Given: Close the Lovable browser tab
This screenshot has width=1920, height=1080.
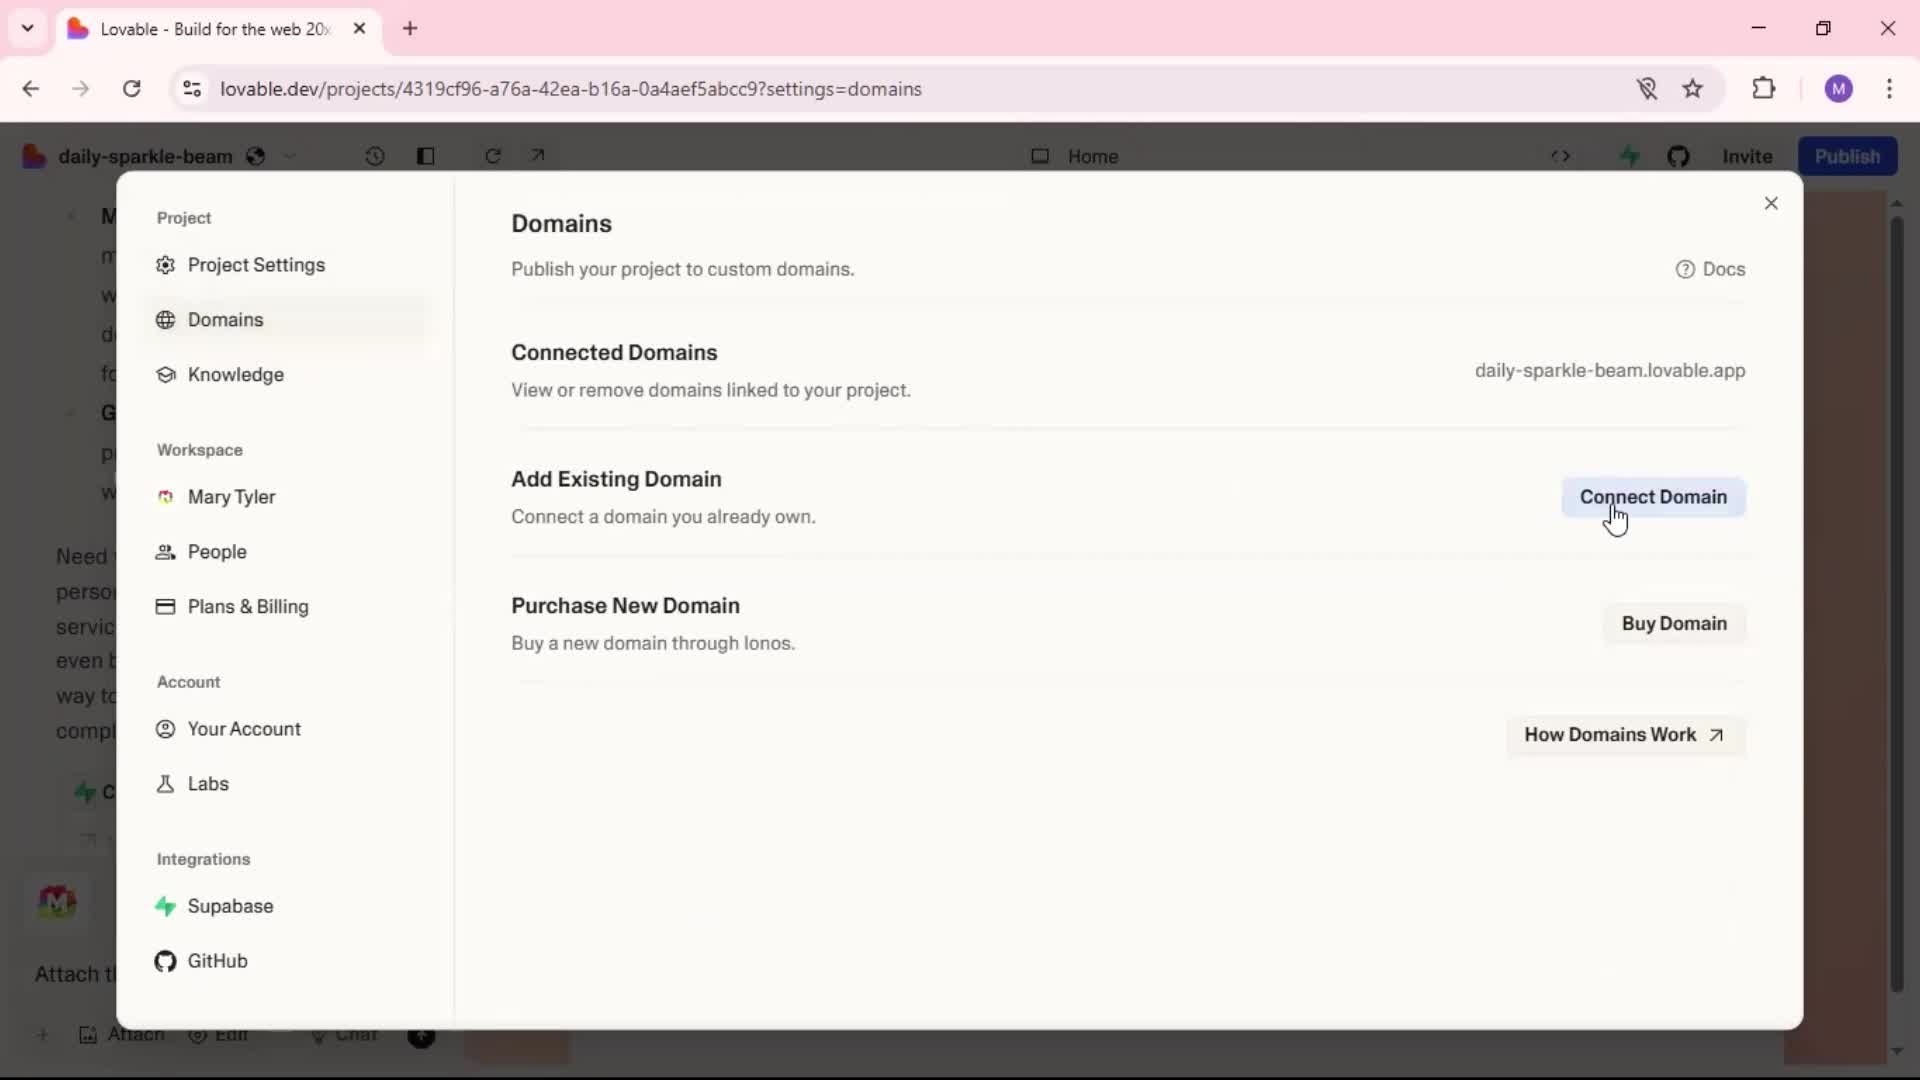Looking at the screenshot, I should (359, 29).
